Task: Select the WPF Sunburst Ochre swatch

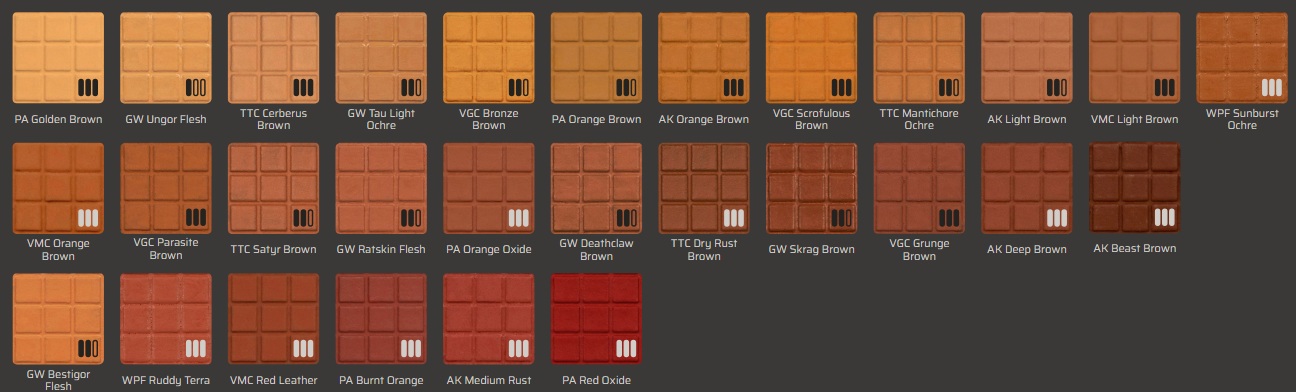Action: pos(1242,58)
